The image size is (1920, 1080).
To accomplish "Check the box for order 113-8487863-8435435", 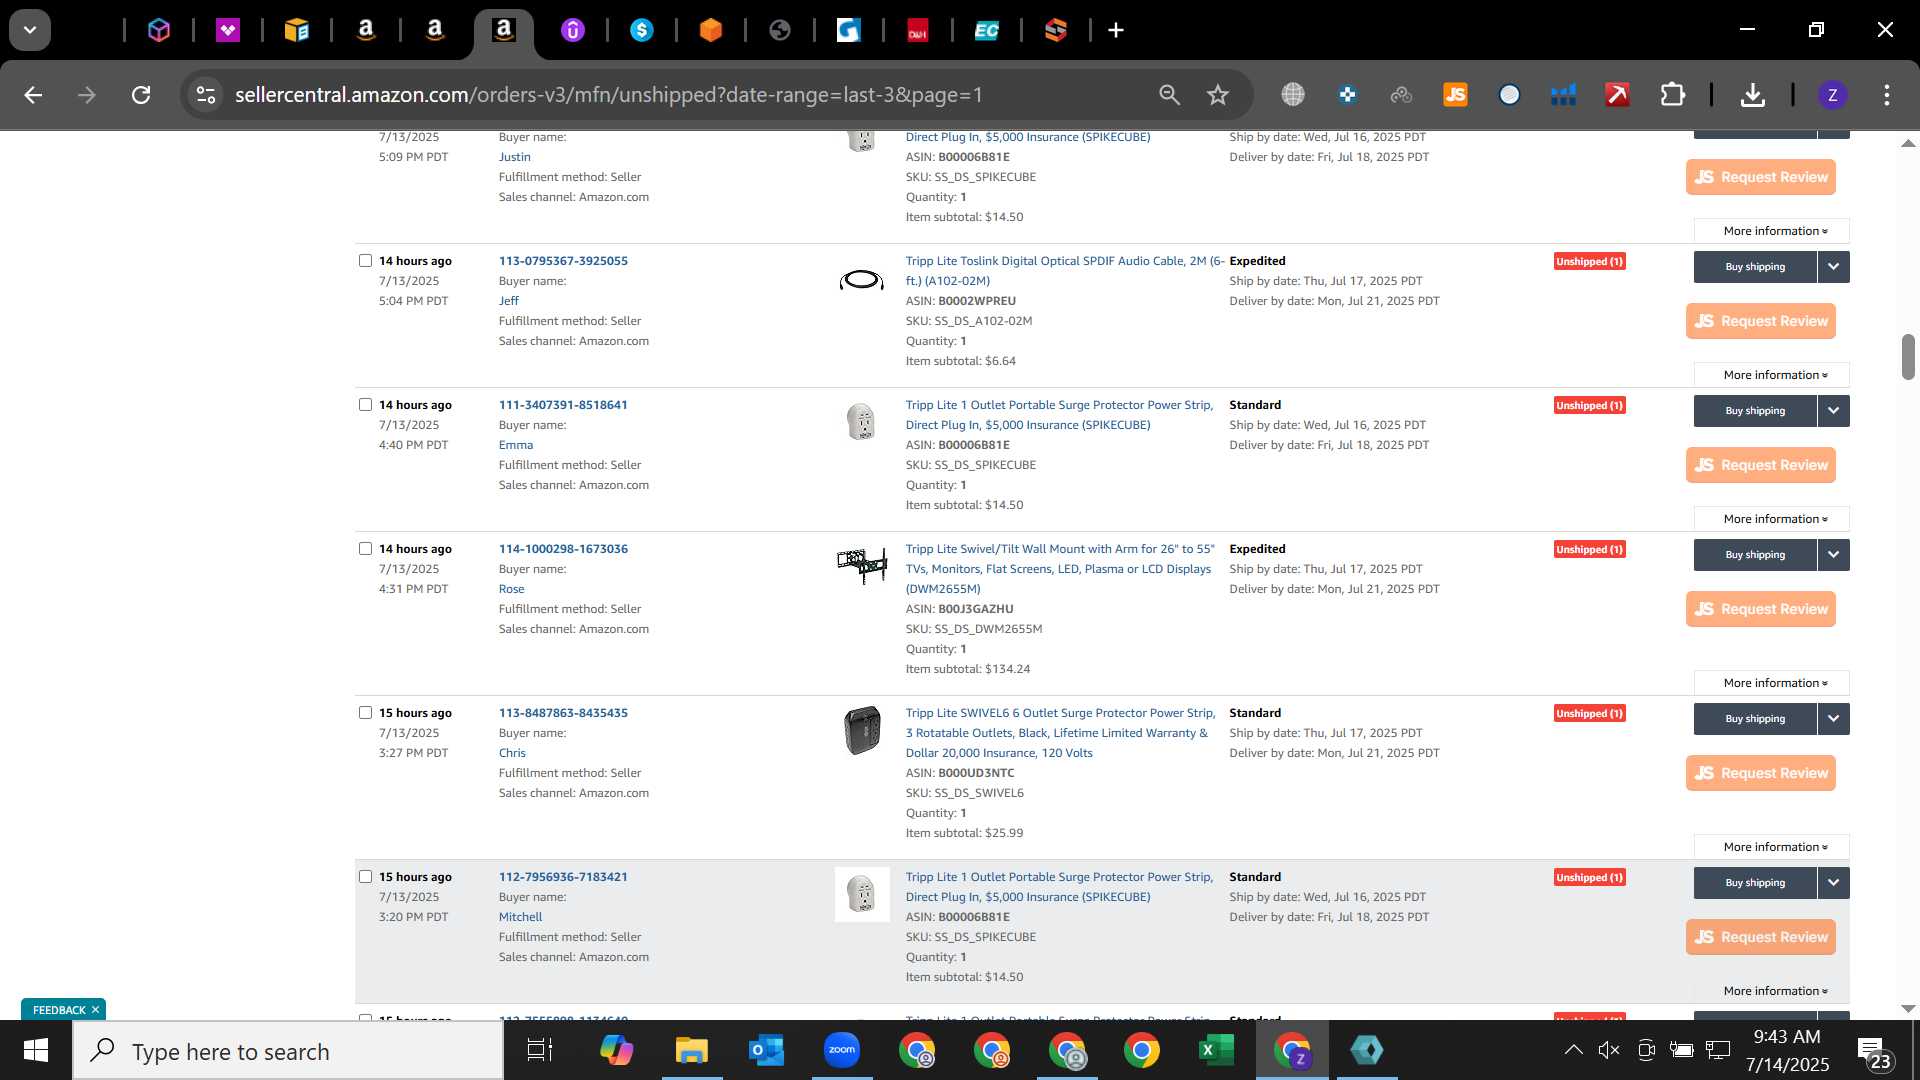I will 365,713.
